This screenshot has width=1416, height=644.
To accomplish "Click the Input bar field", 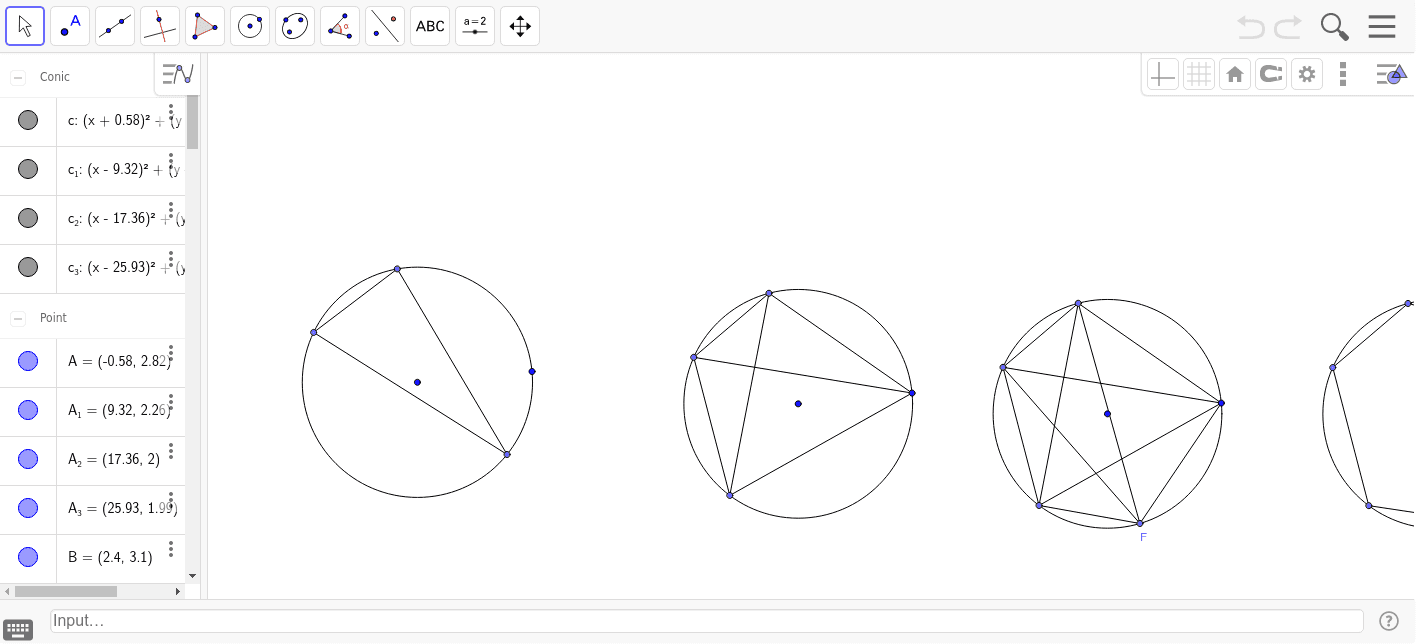I will [x=706, y=621].
